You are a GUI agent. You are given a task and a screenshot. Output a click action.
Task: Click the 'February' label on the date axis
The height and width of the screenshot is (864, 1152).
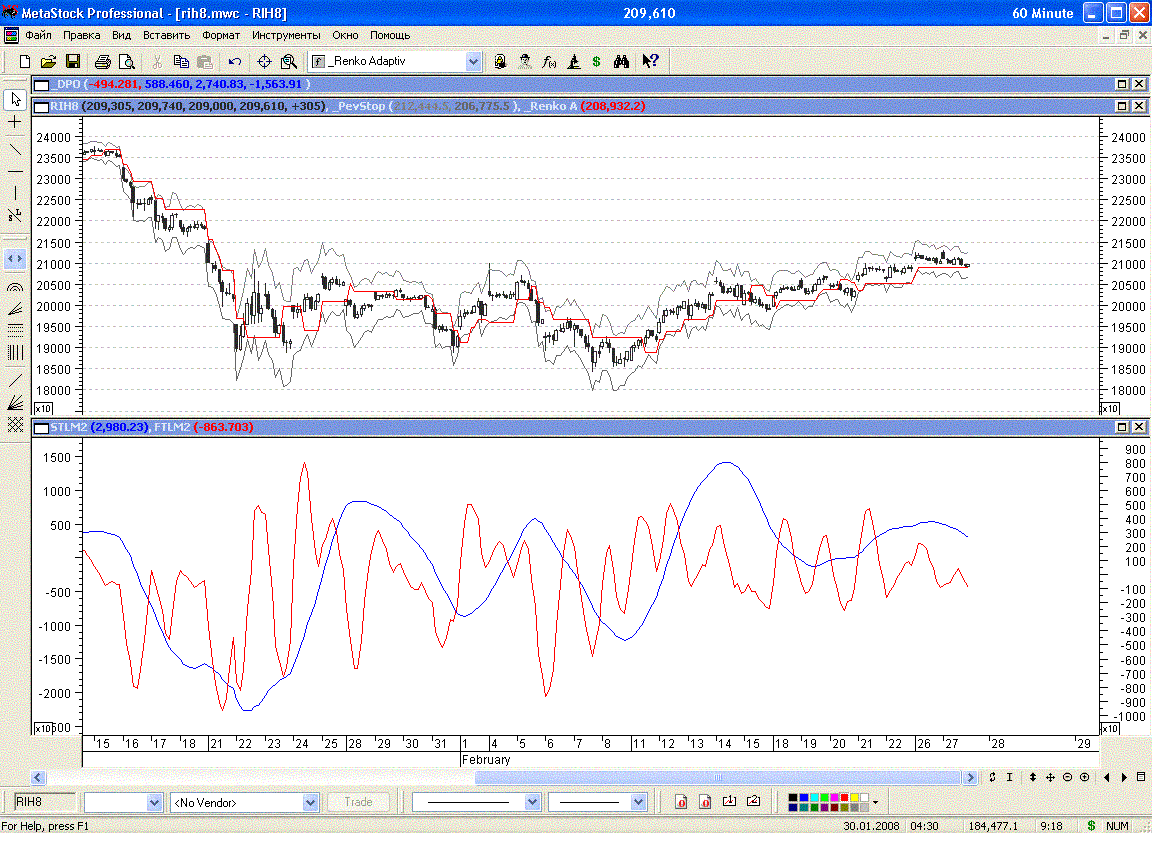click(486, 760)
